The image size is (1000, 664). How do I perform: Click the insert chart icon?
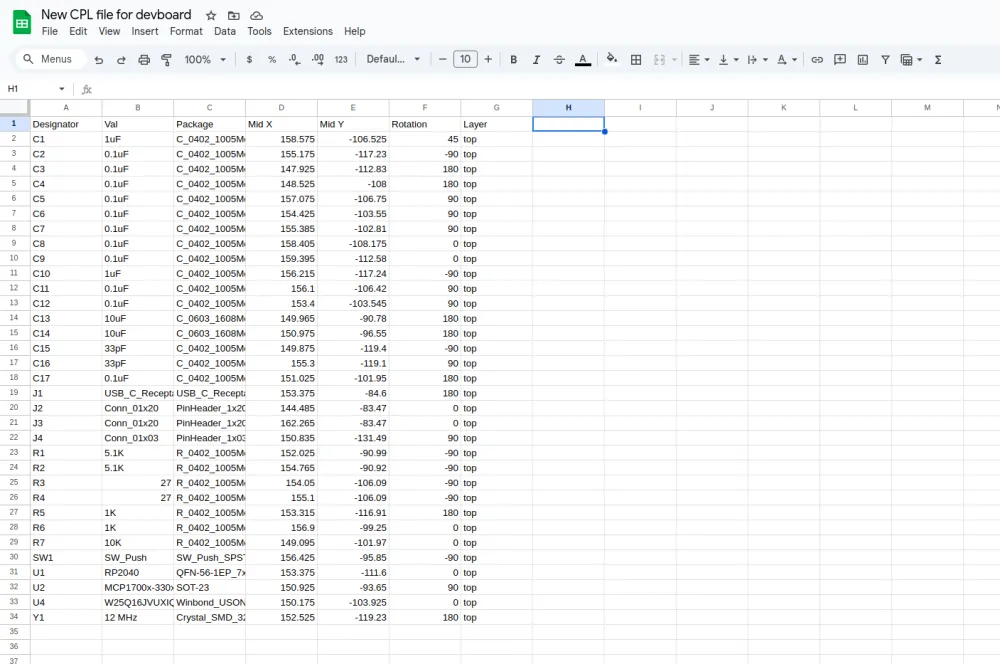(x=863, y=60)
